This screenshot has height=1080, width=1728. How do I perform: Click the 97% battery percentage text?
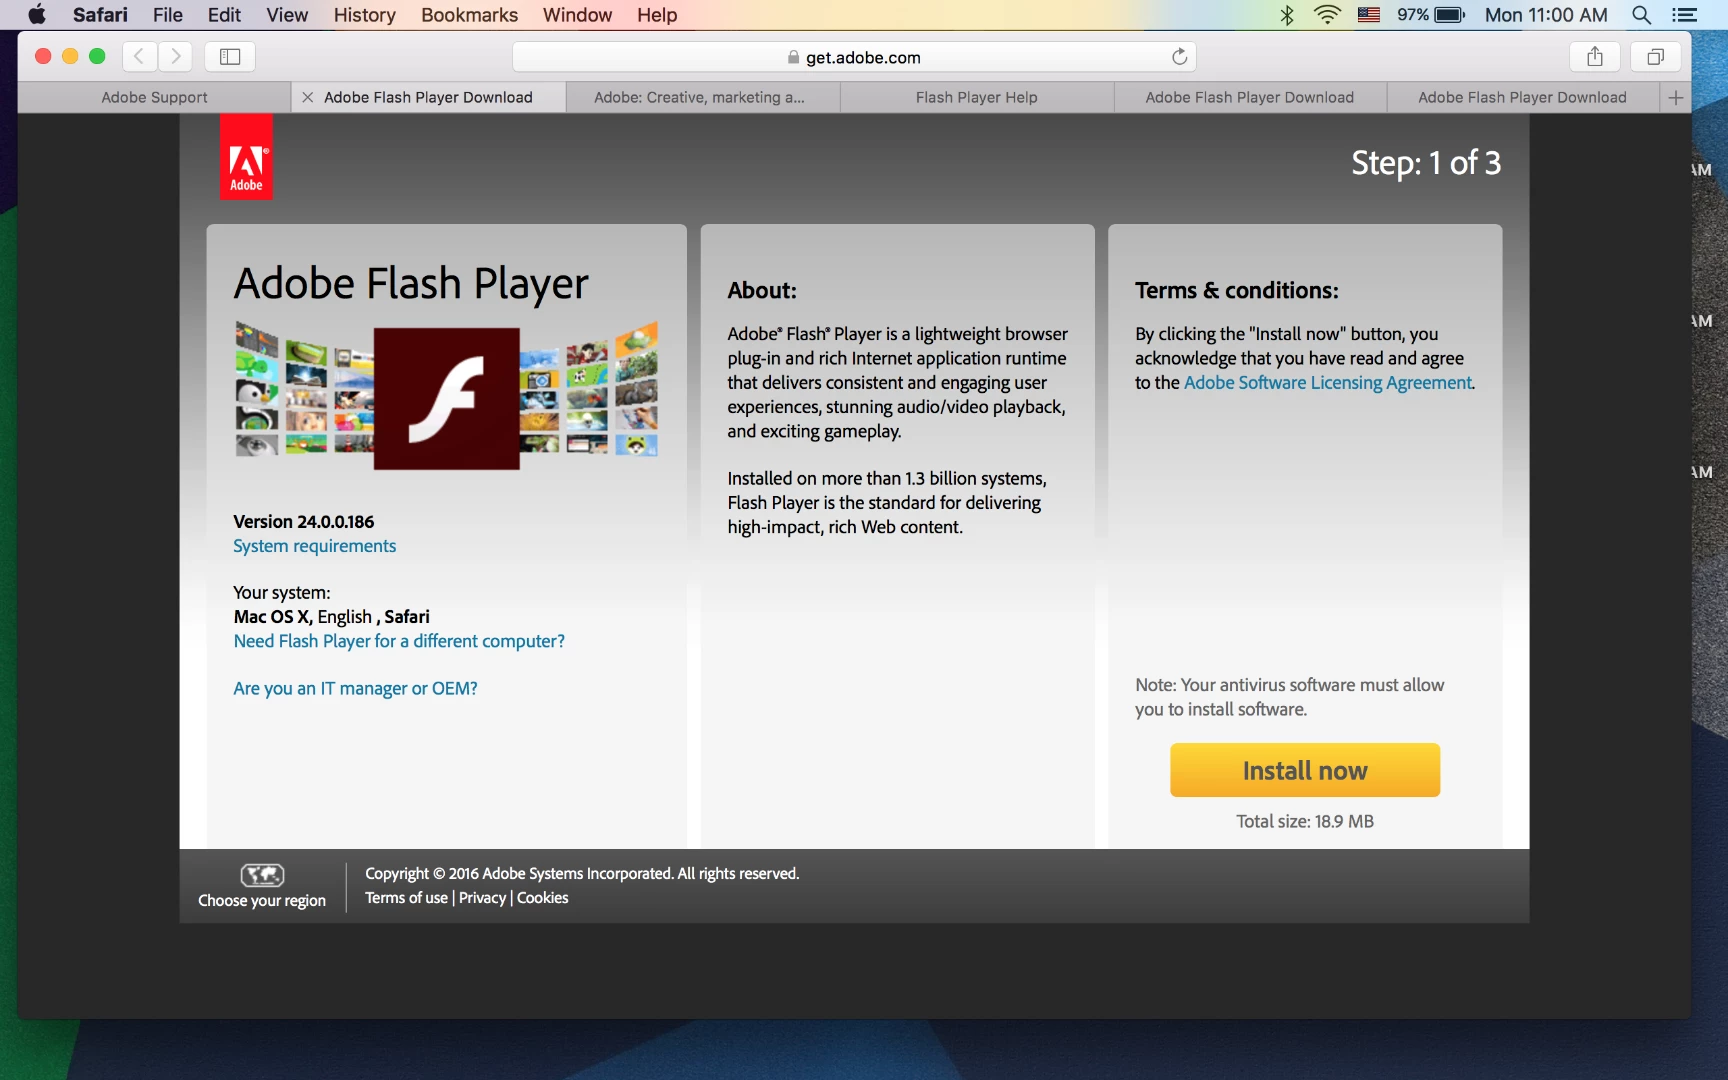[1413, 14]
